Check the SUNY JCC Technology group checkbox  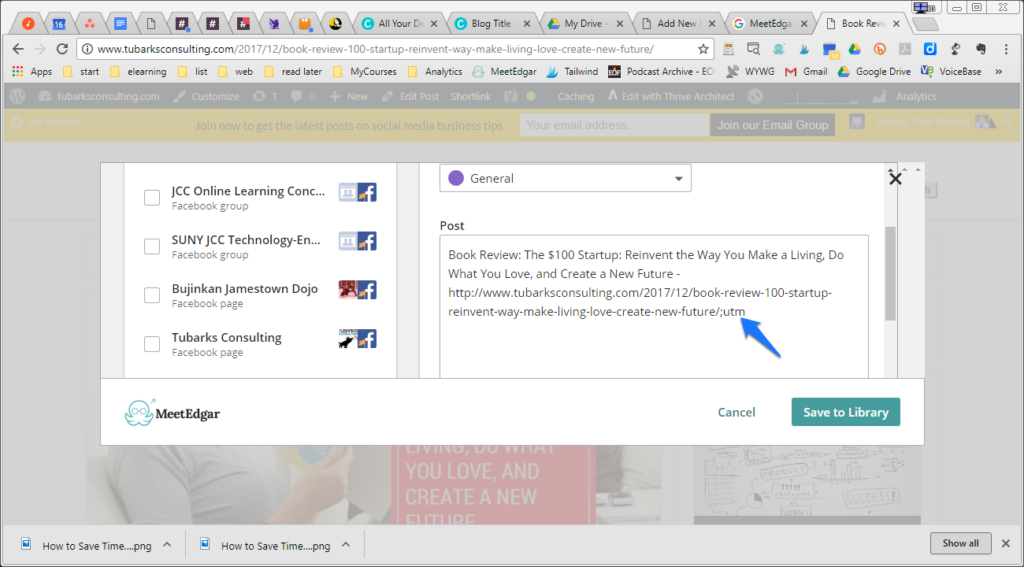152,247
